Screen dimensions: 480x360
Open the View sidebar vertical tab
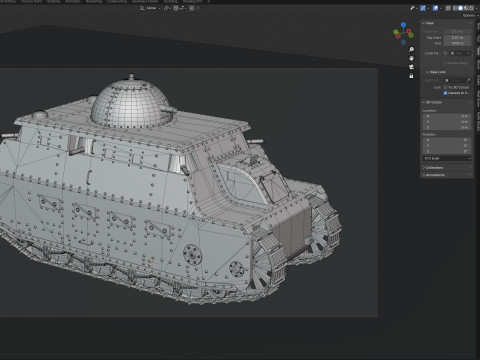coord(477,50)
